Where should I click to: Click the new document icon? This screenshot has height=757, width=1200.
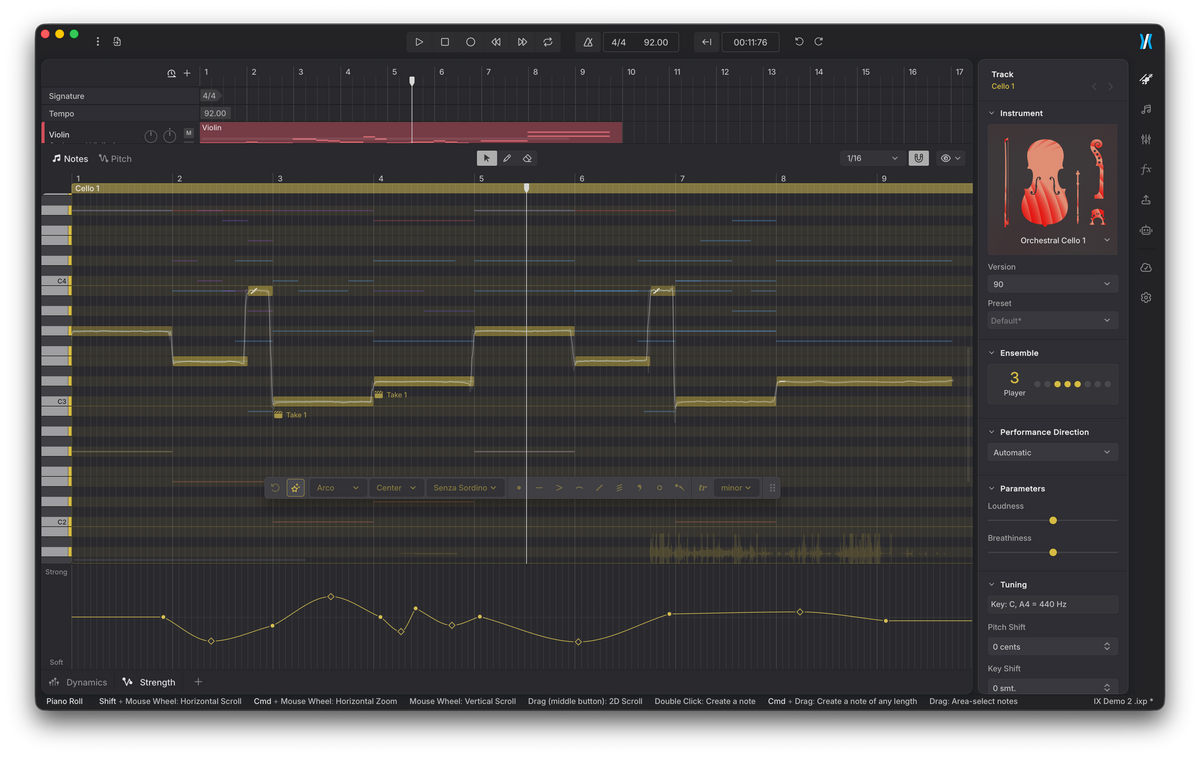click(117, 42)
